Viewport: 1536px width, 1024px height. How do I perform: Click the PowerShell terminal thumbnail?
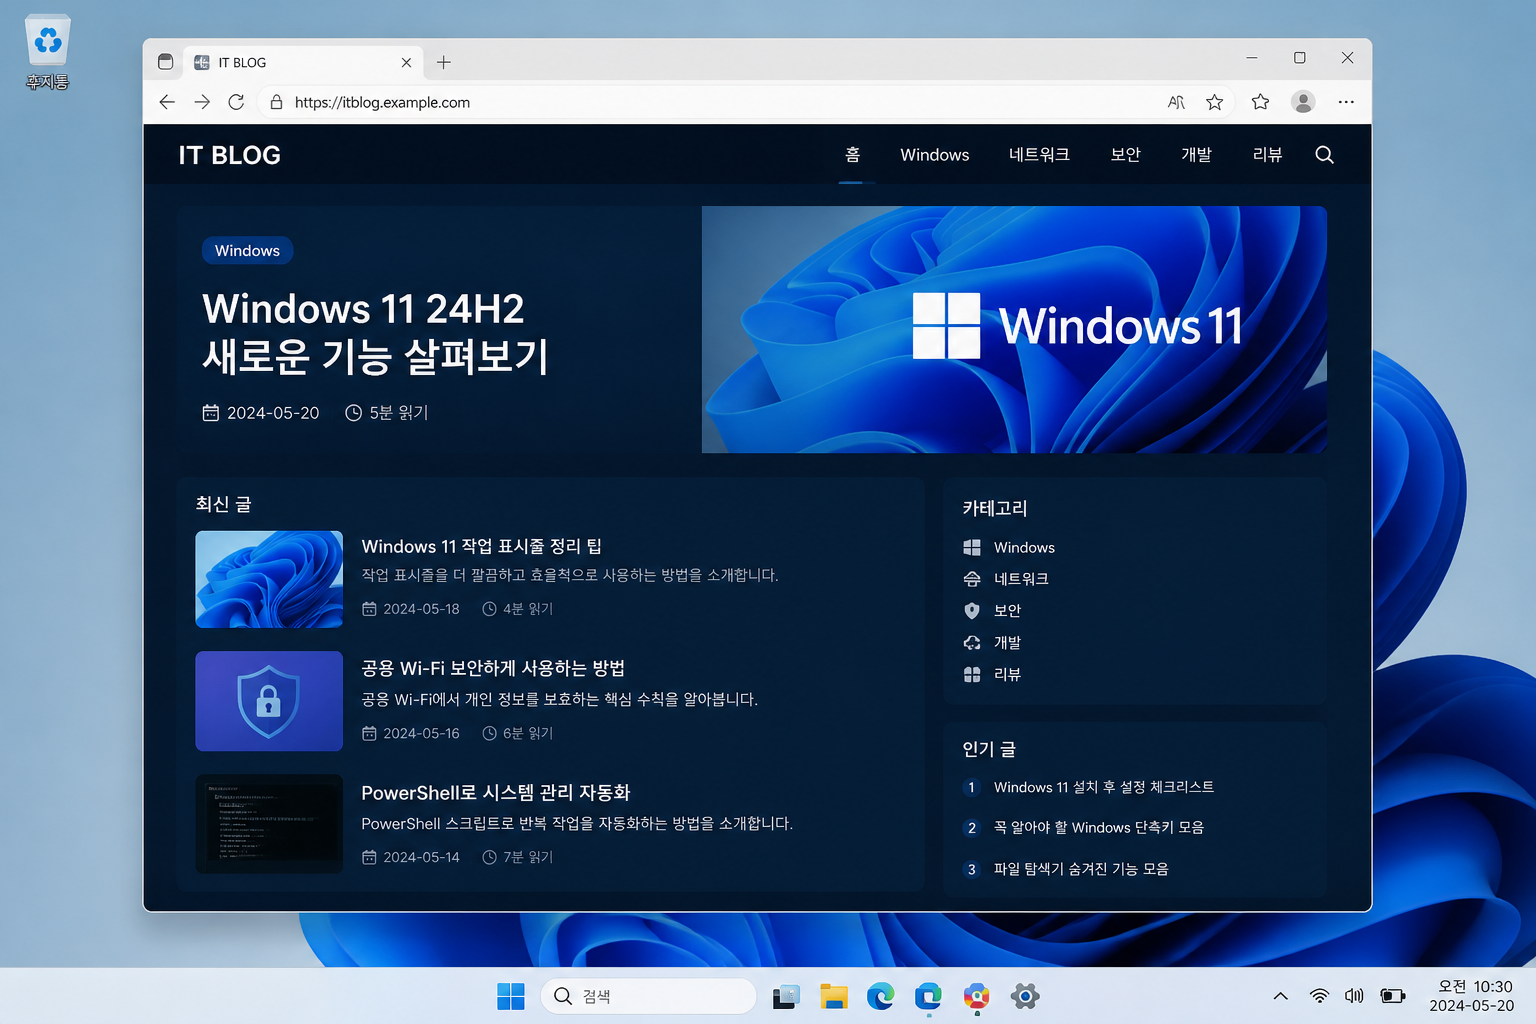point(269,824)
